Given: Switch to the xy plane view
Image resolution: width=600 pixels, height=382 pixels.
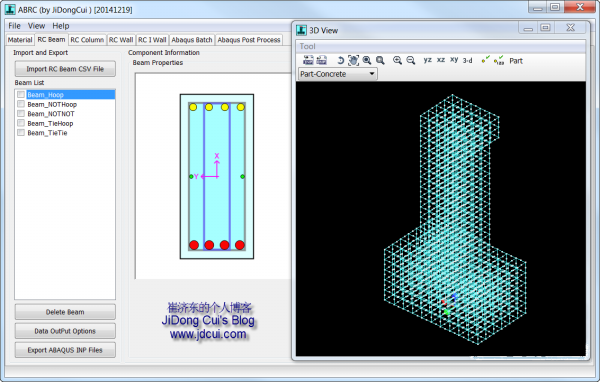Looking at the screenshot, I should coord(454,60).
